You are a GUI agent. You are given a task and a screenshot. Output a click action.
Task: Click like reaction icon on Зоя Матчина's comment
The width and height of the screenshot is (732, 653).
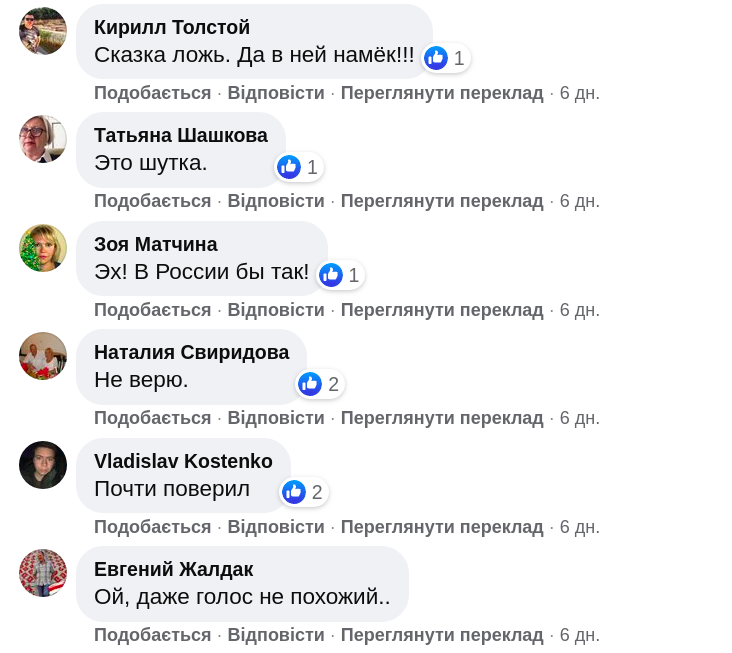click(x=331, y=275)
